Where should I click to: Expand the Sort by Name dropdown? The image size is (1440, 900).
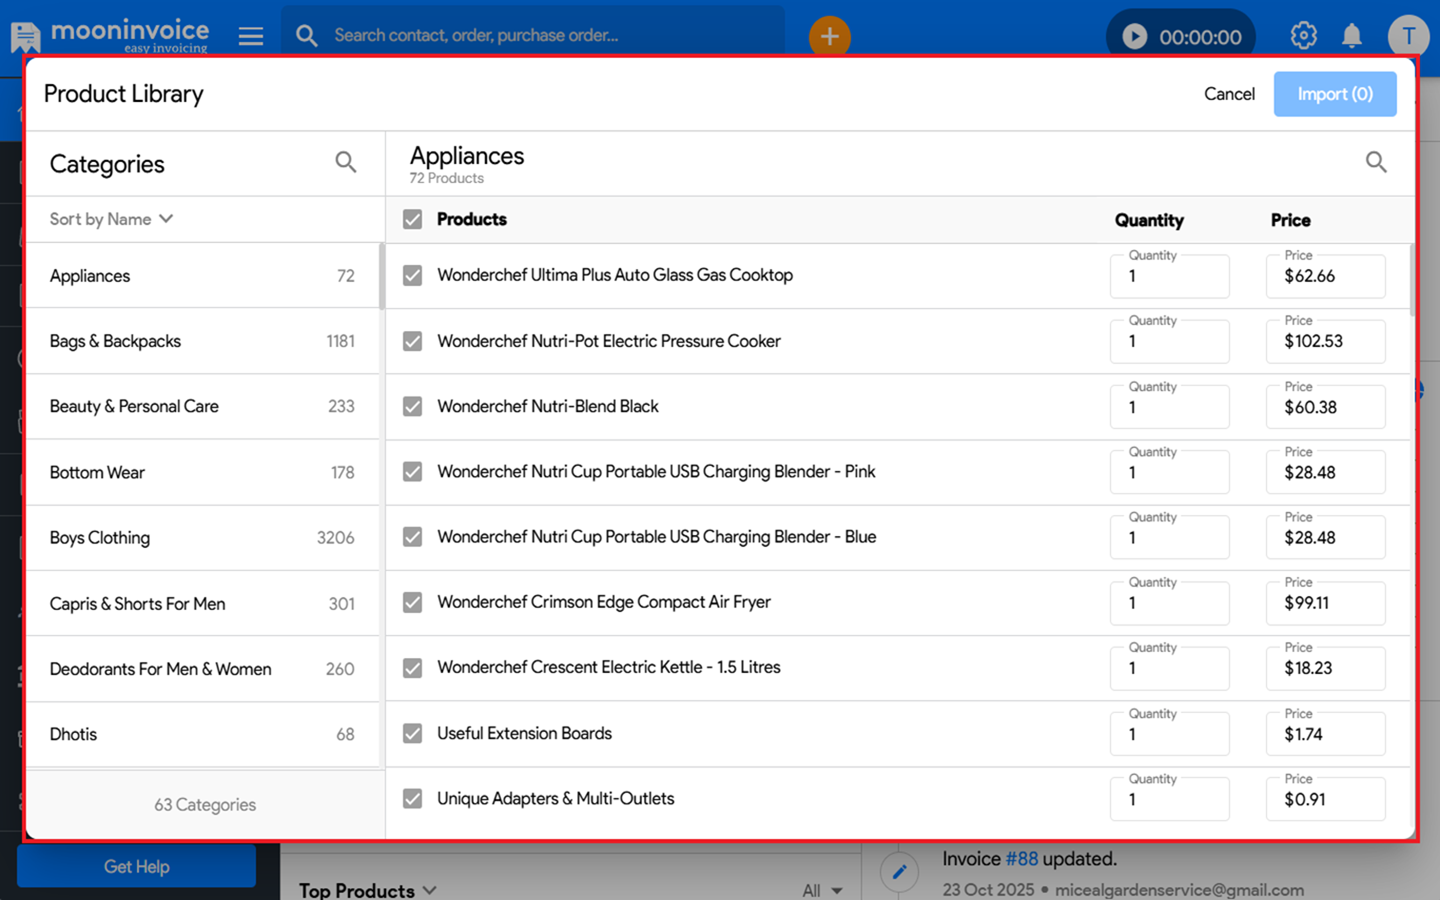click(111, 219)
